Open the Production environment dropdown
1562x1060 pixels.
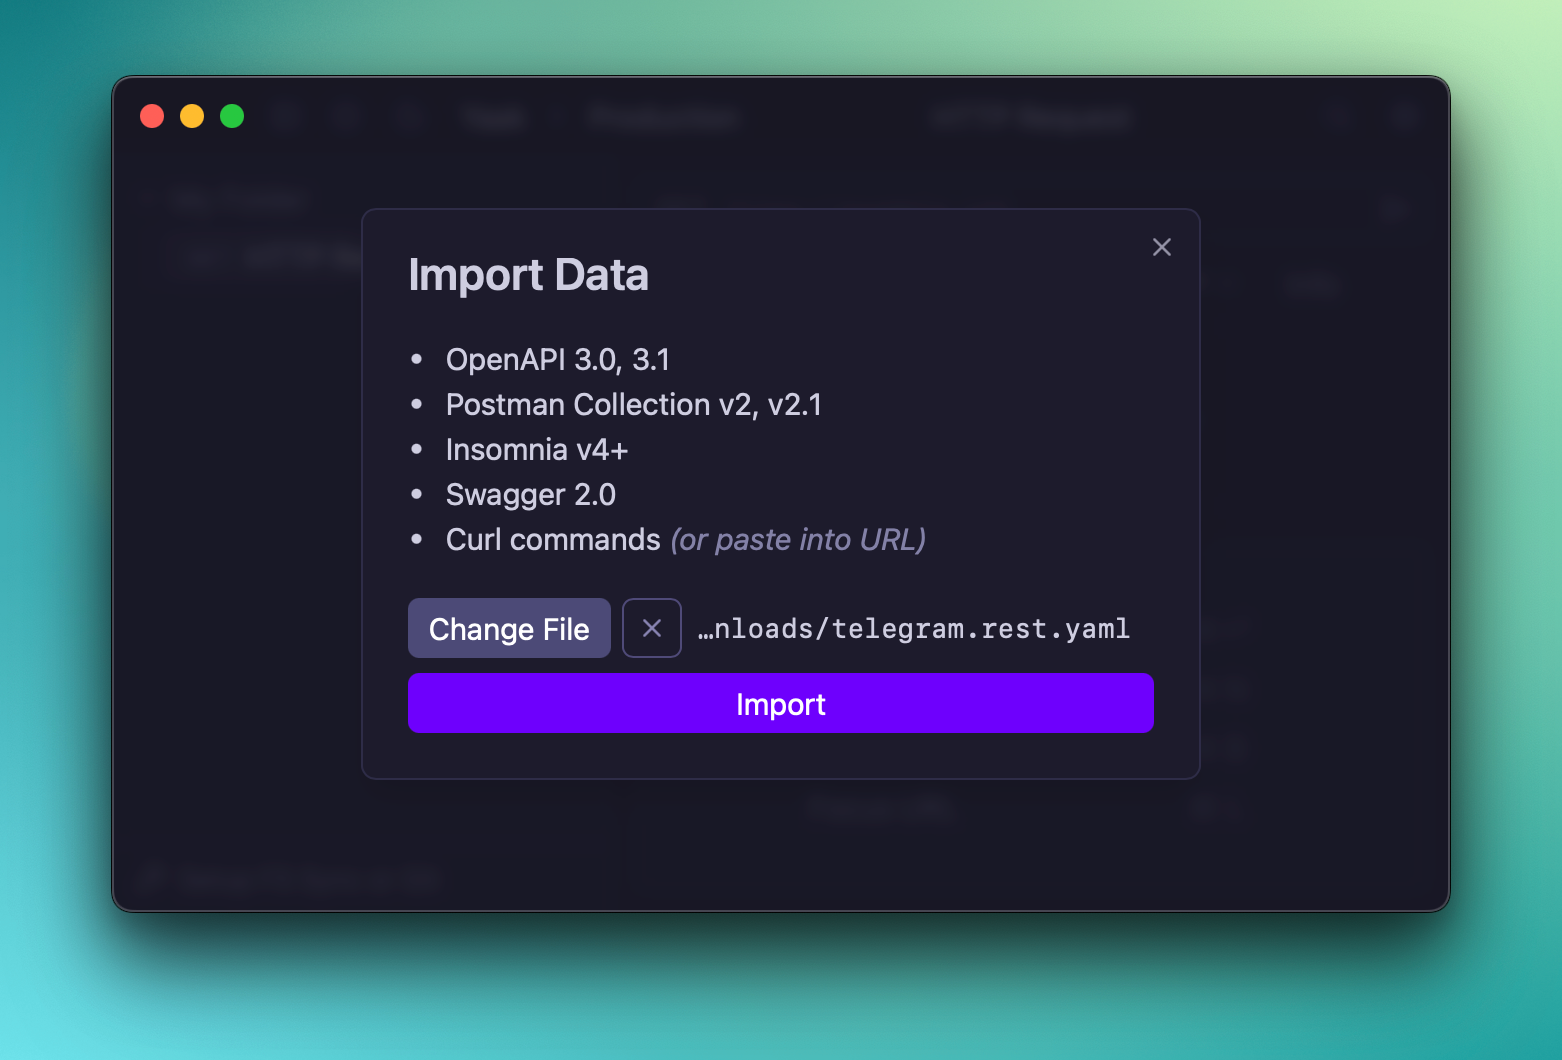pos(661,116)
